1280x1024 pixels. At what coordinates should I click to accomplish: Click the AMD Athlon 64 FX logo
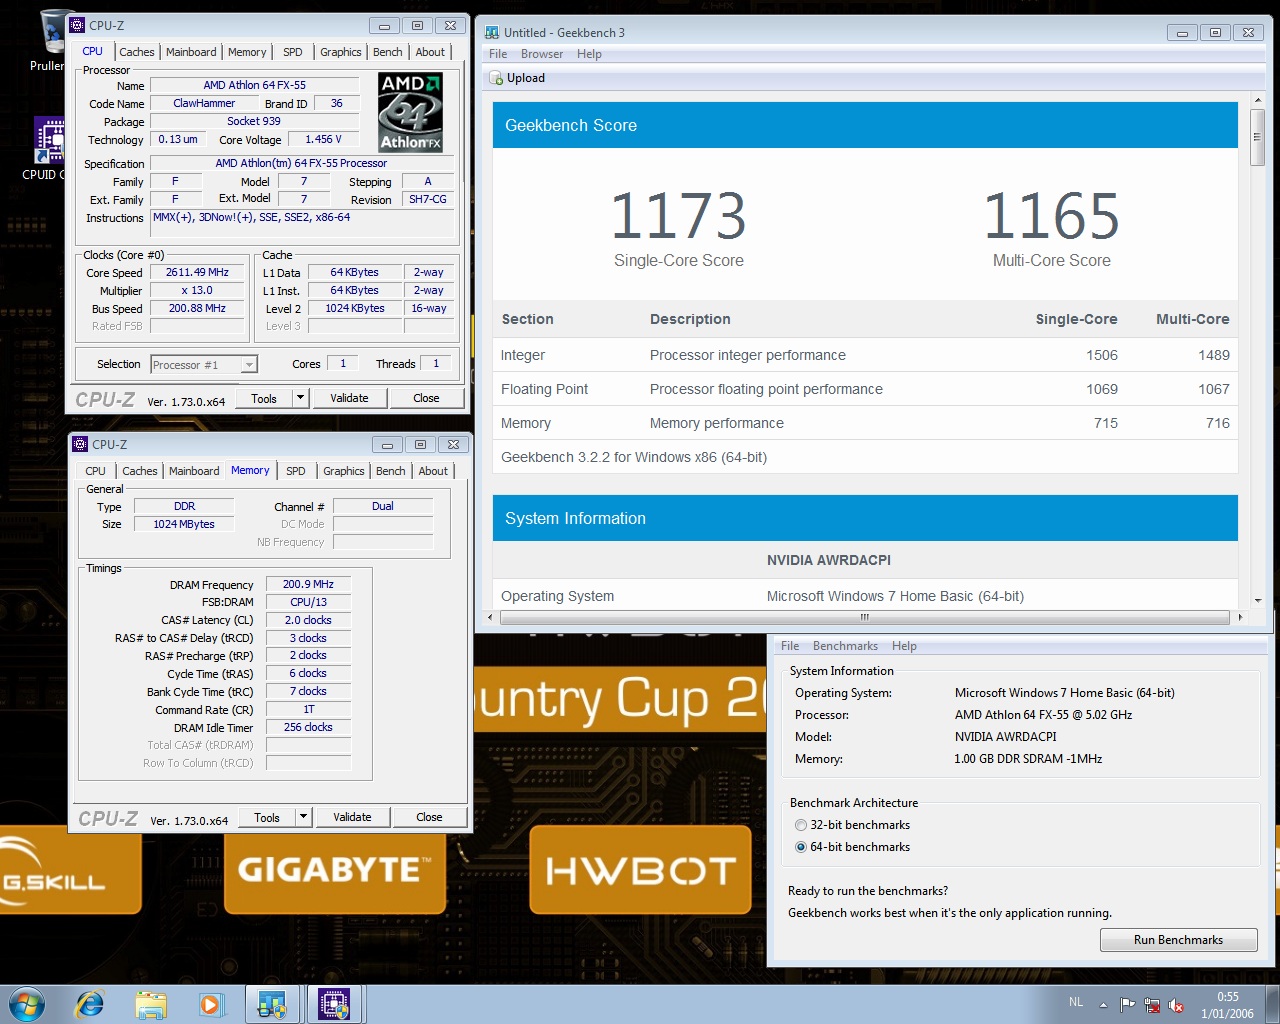(411, 112)
